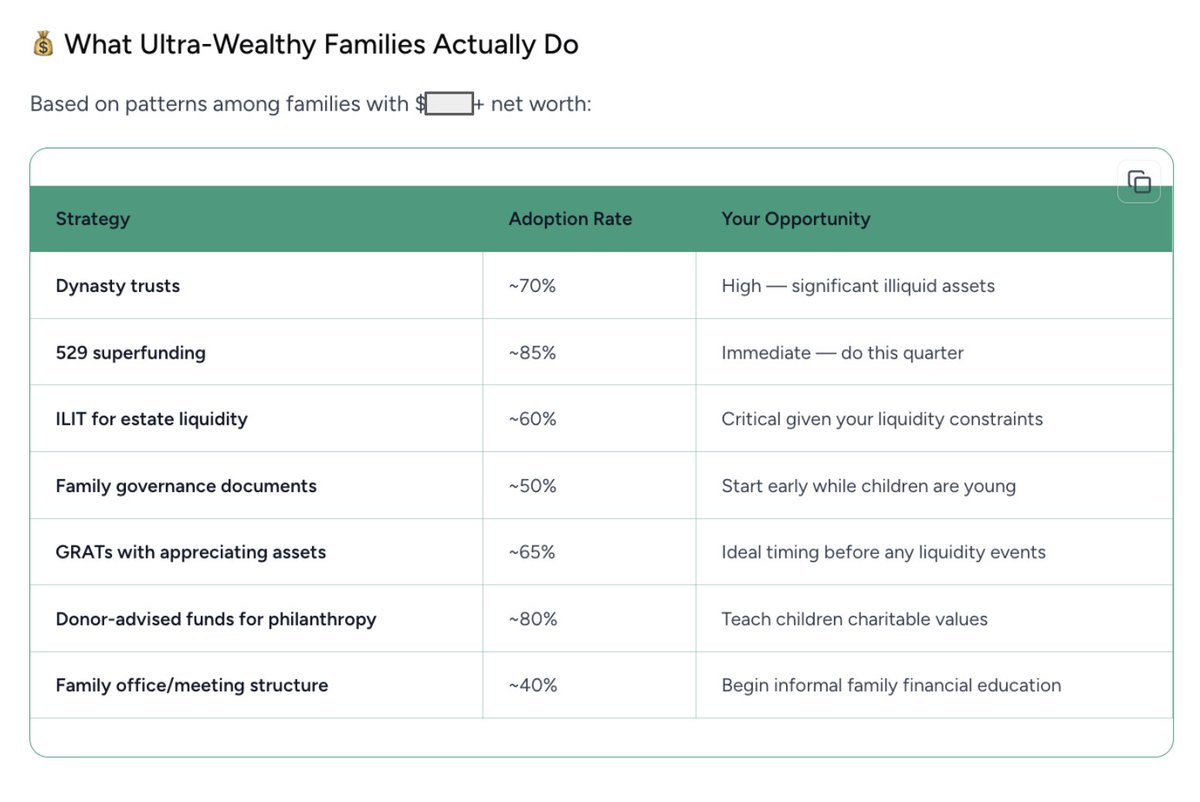The width and height of the screenshot is (1200, 802).
Task: Click the copy table icon
Action: coord(1139,182)
